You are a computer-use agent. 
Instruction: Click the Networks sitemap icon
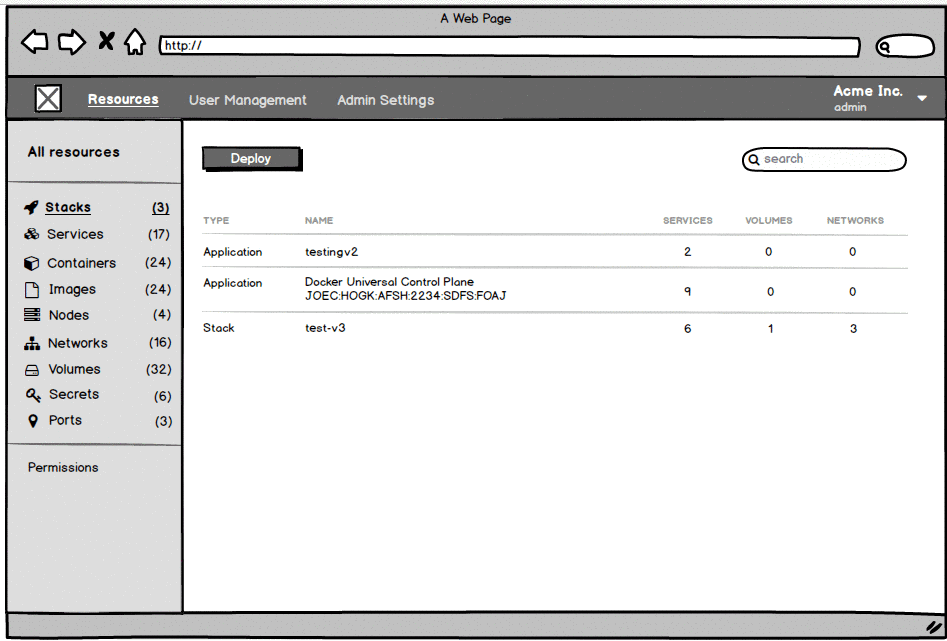[x=32, y=343]
